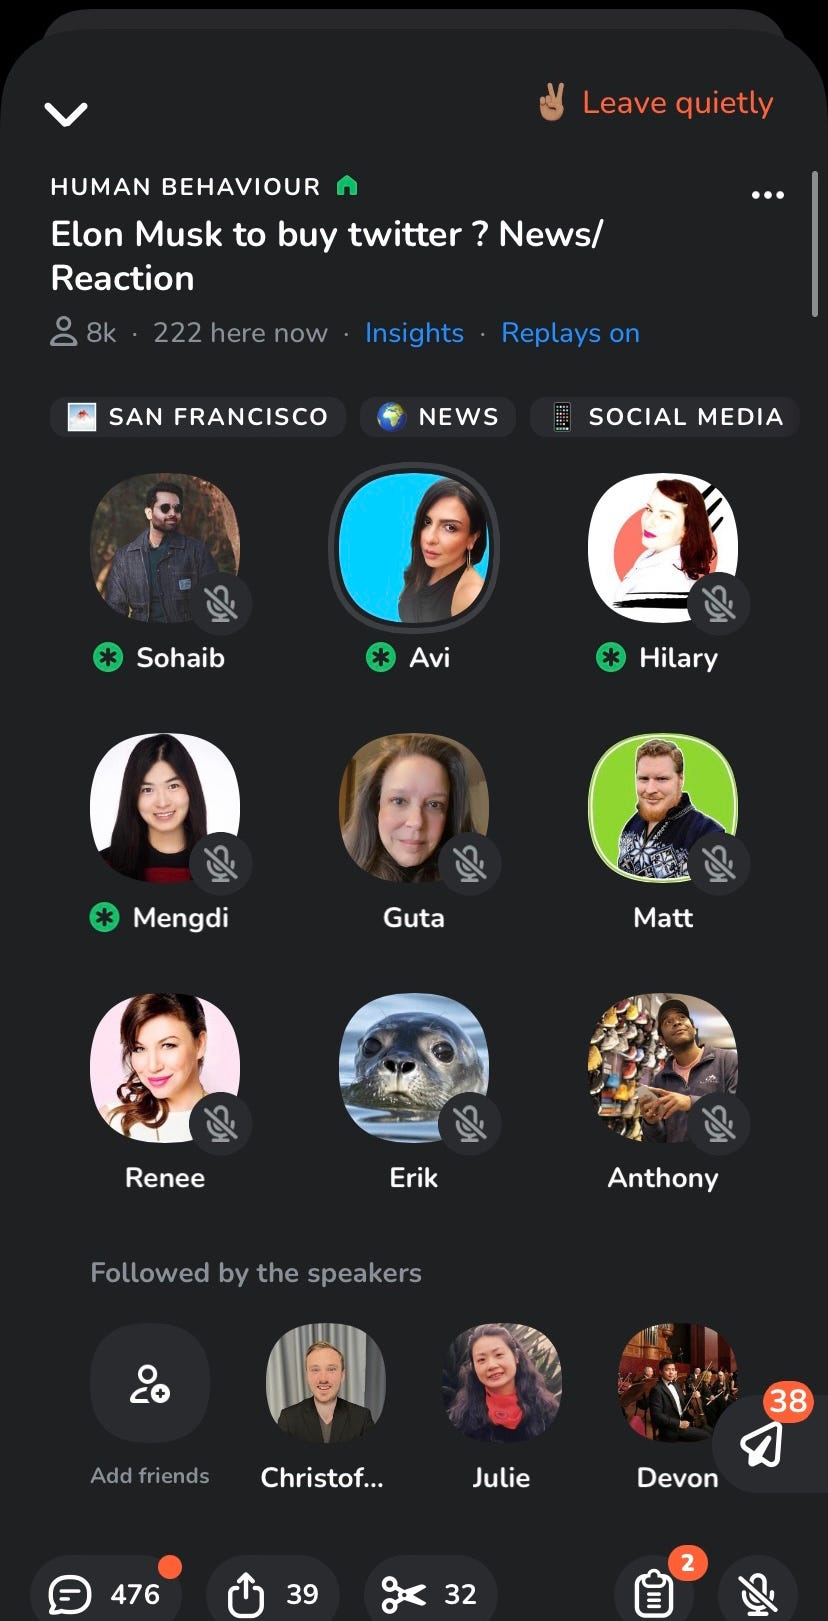Select the San Francisco topic tag
The width and height of the screenshot is (828, 1621).
coord(198,417)
